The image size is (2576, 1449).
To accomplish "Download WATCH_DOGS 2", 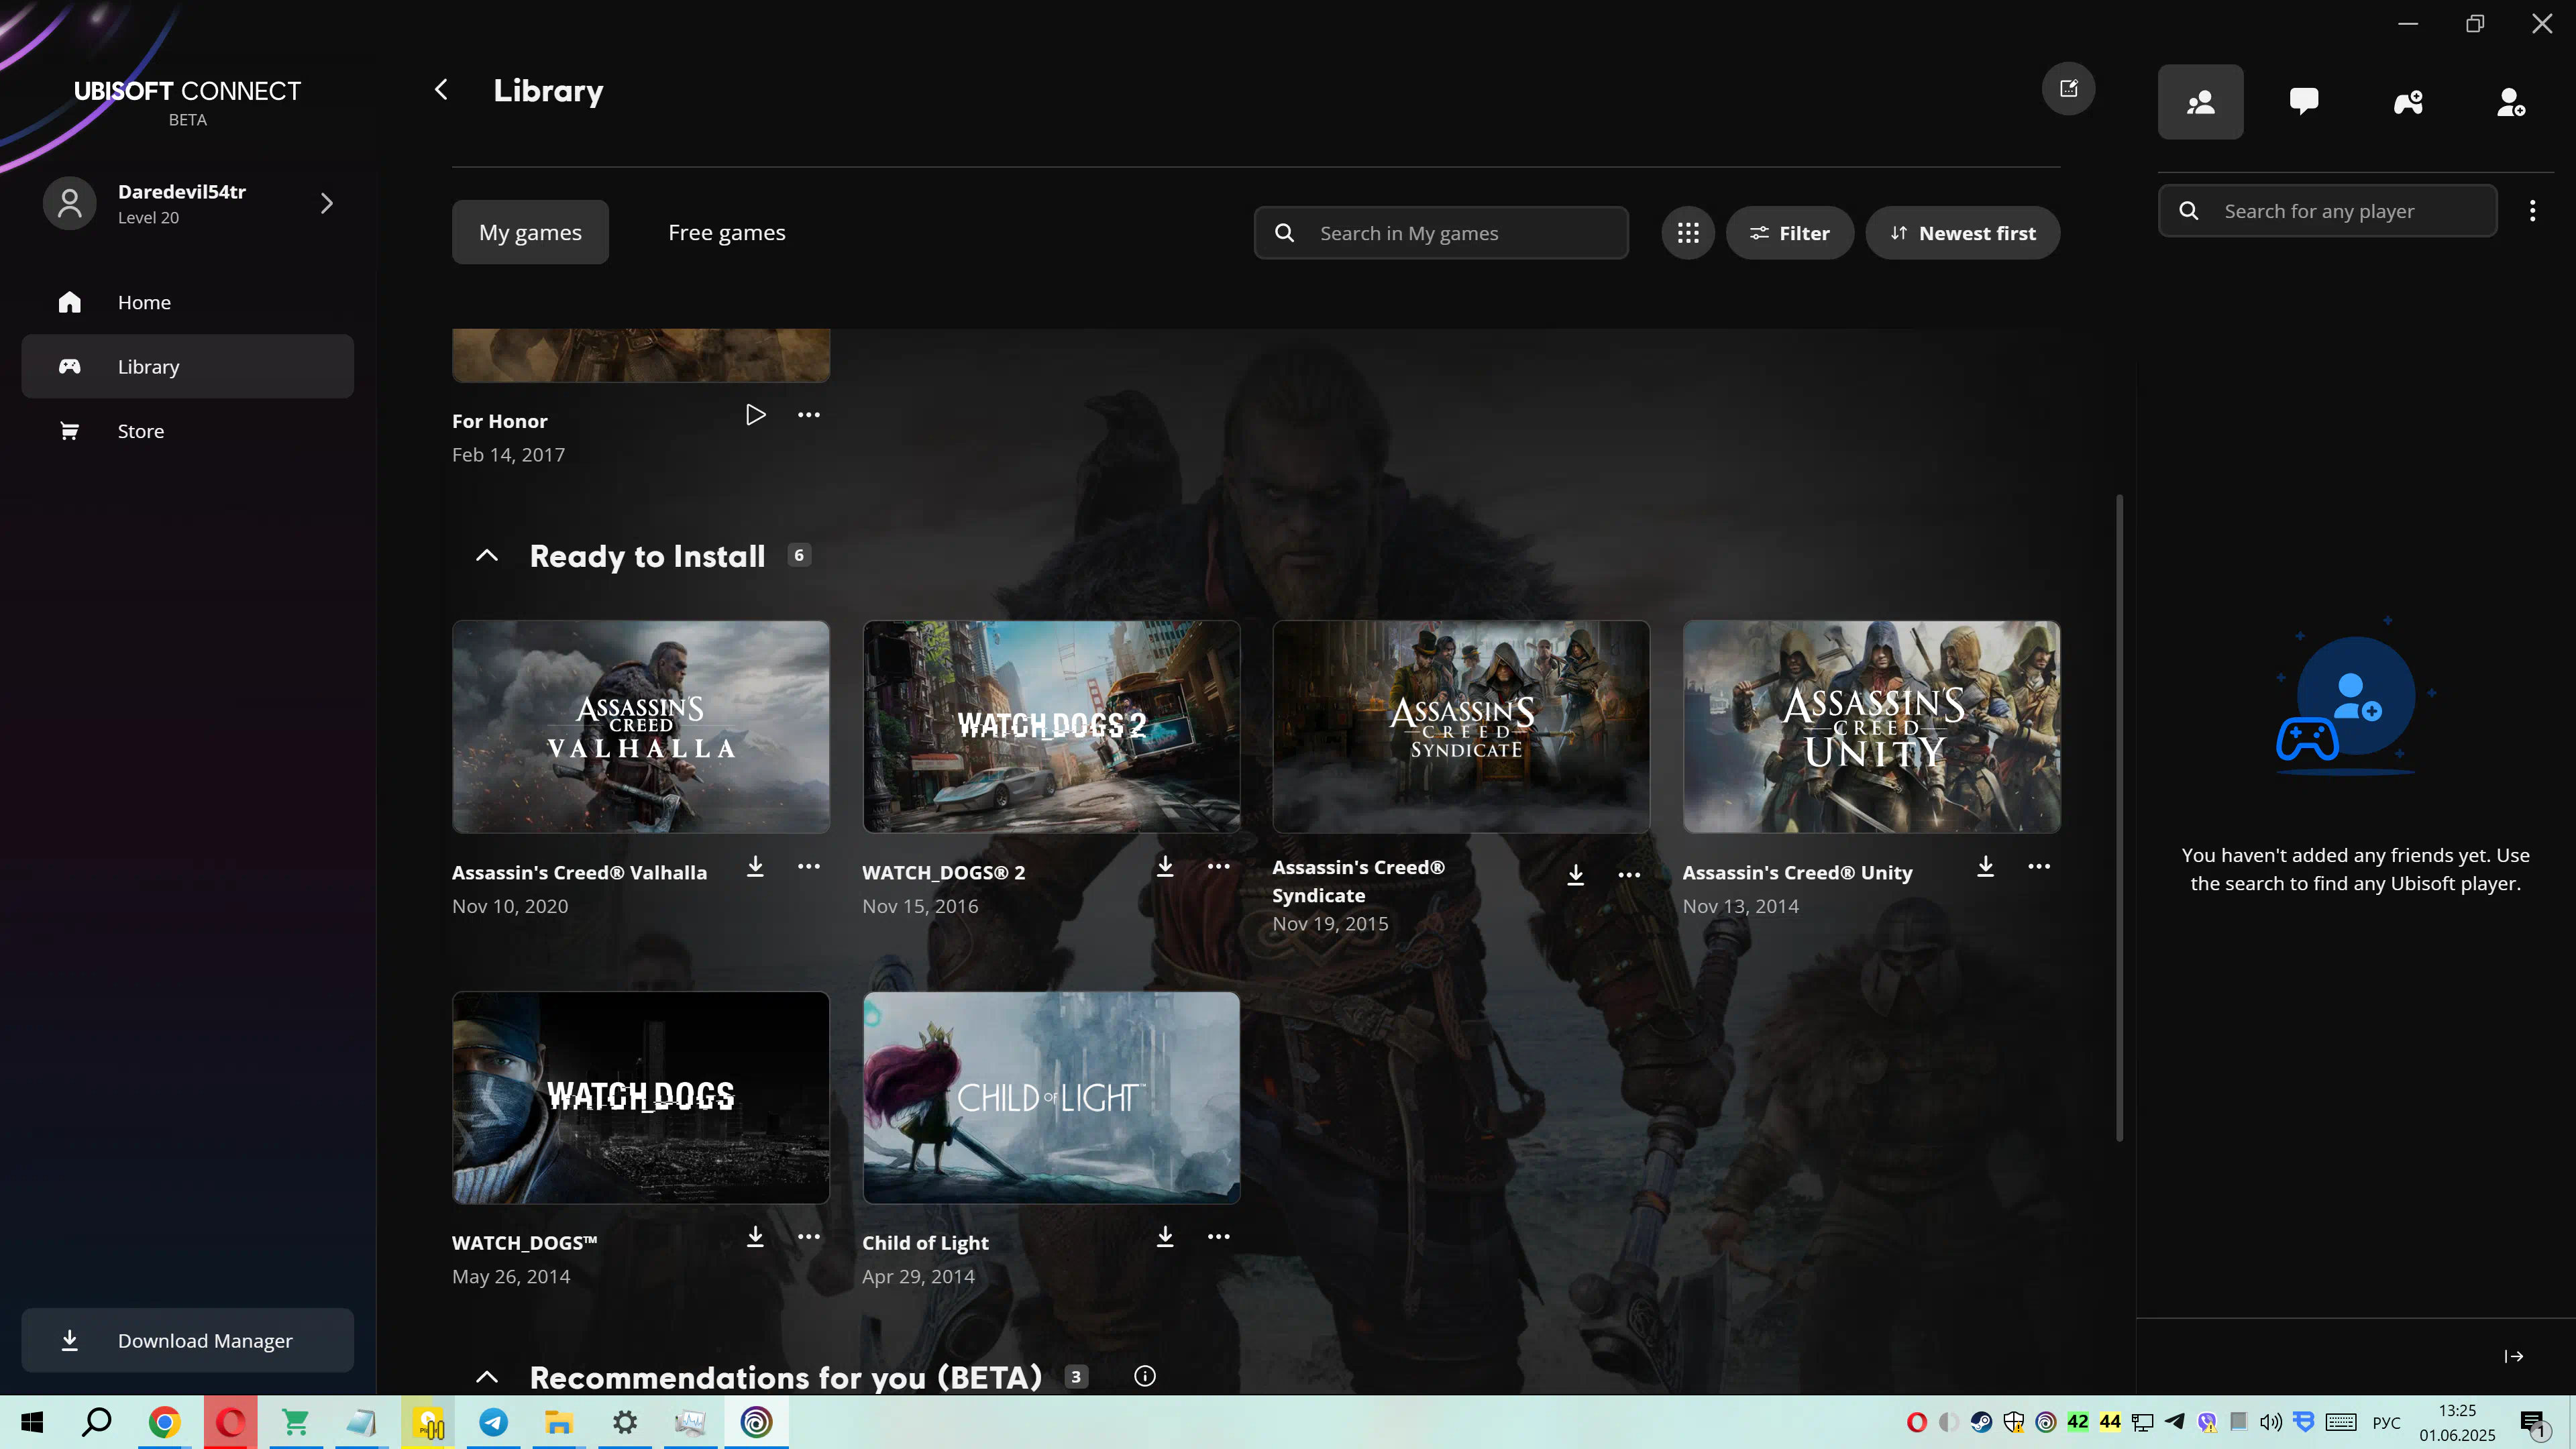I will (1165, 867).
